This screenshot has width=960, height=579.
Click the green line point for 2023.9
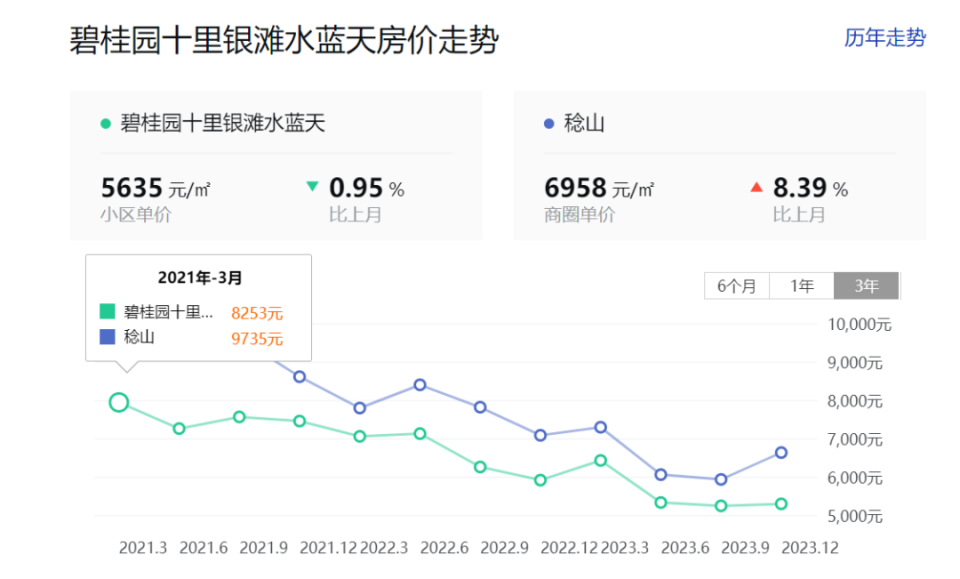(721, 506)
